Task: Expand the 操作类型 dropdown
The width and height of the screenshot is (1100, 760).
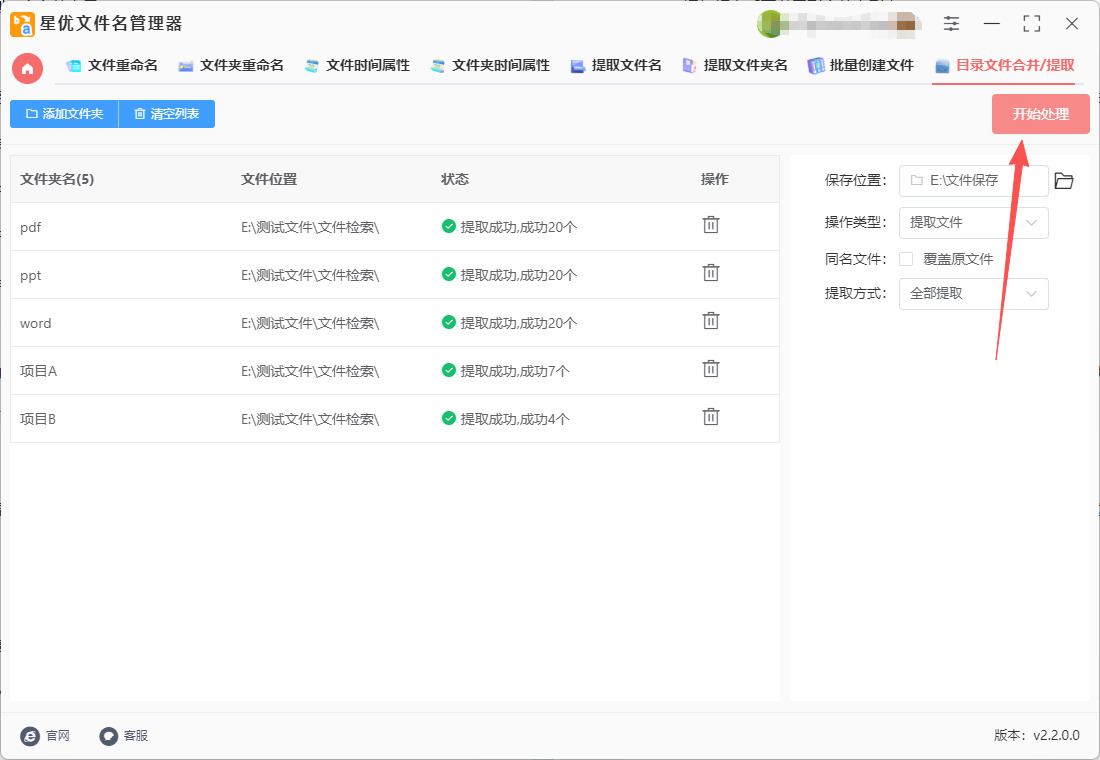Action: point(973,223)
